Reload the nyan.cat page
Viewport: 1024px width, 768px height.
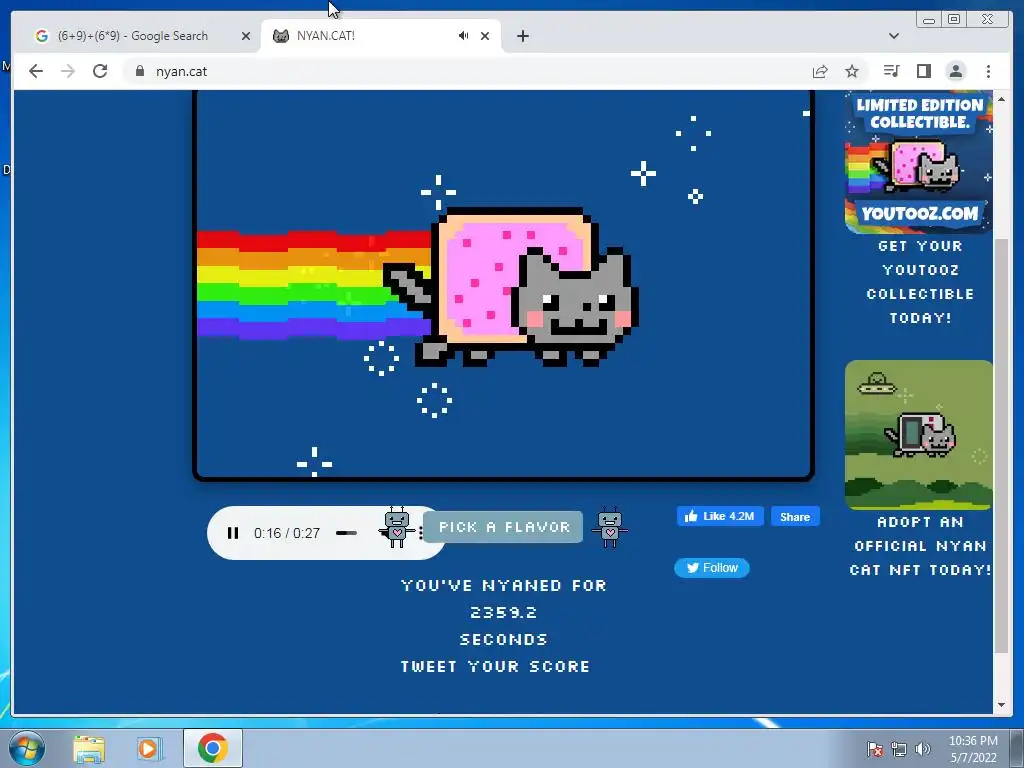pyautogui.click(x=100, y=71)
